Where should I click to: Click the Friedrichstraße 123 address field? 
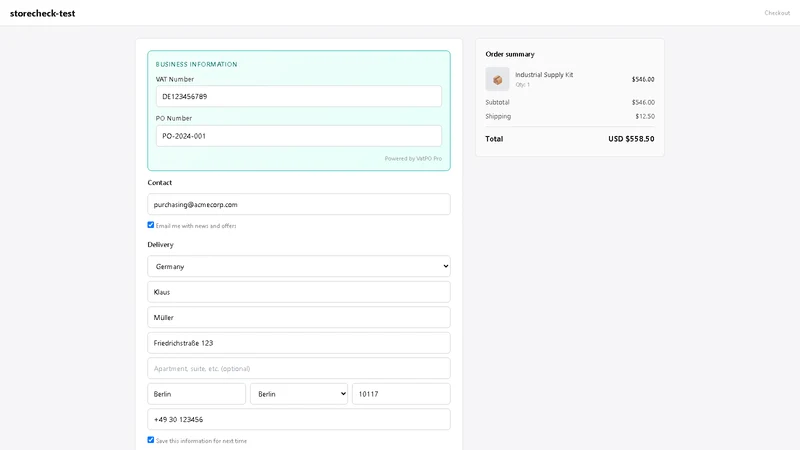coord(299,343)
